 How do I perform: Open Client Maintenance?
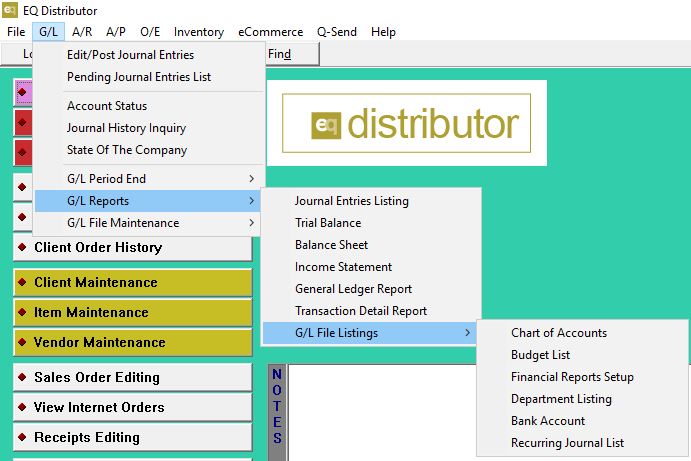click(133, 283)
